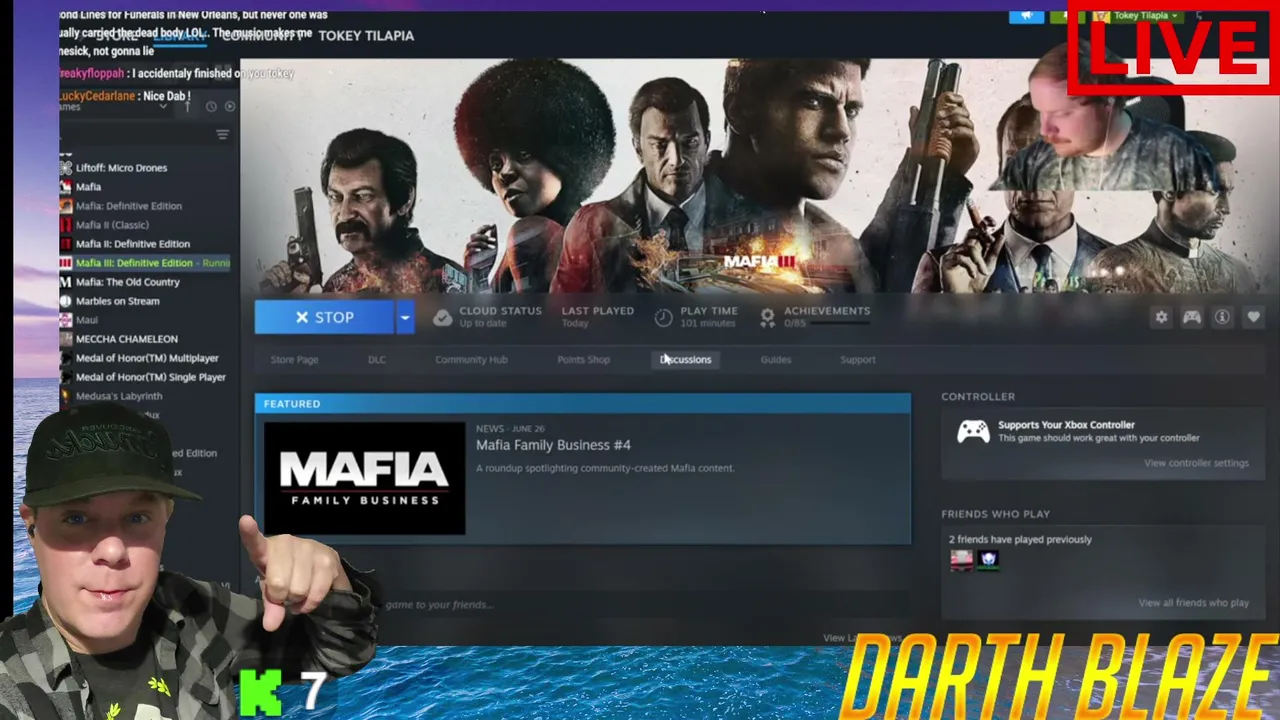Click View controller settings link
The image size is (1280, 720).
click(1196, 463)
